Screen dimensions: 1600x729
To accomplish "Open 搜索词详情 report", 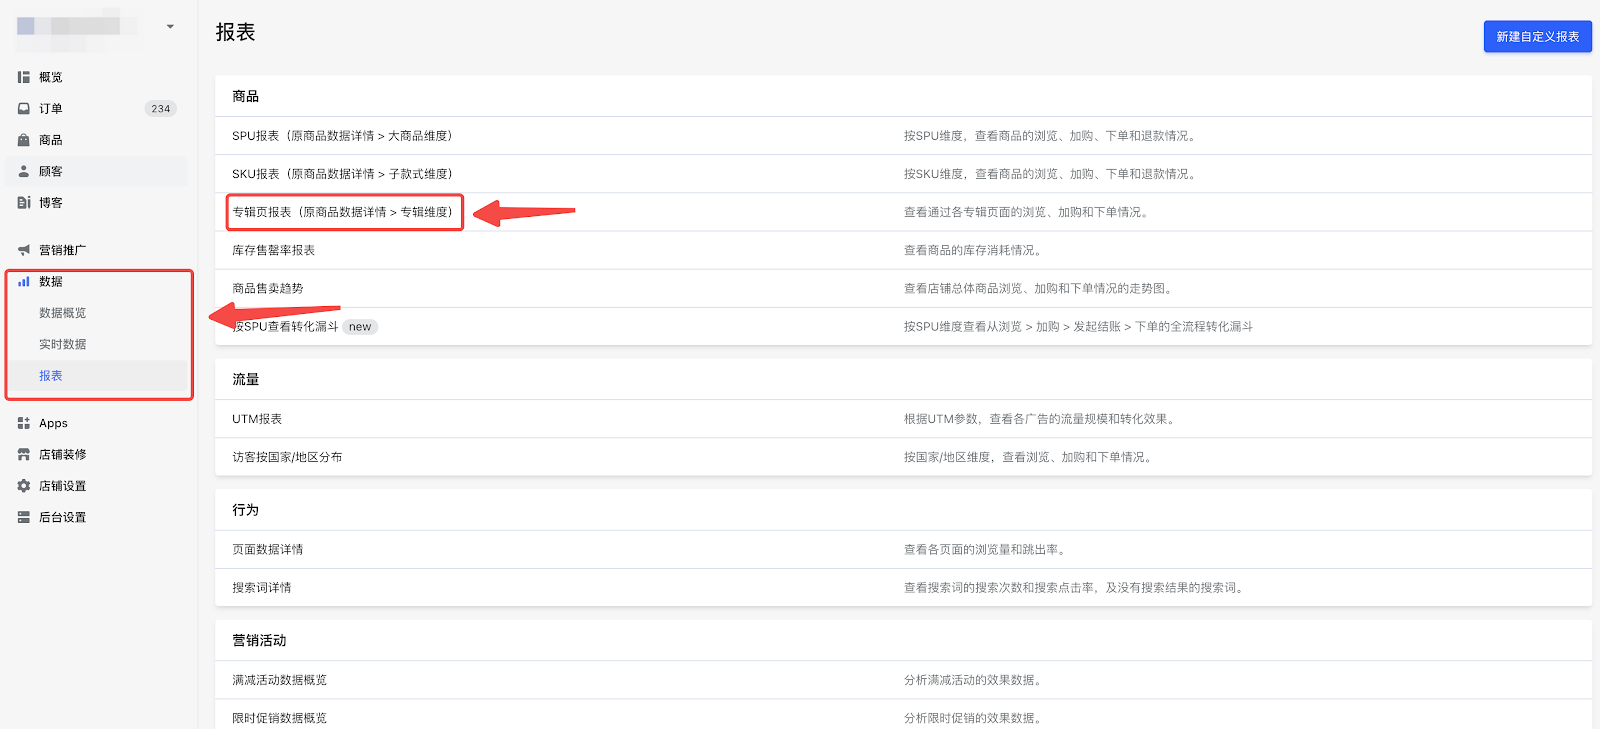I will 261,587.
